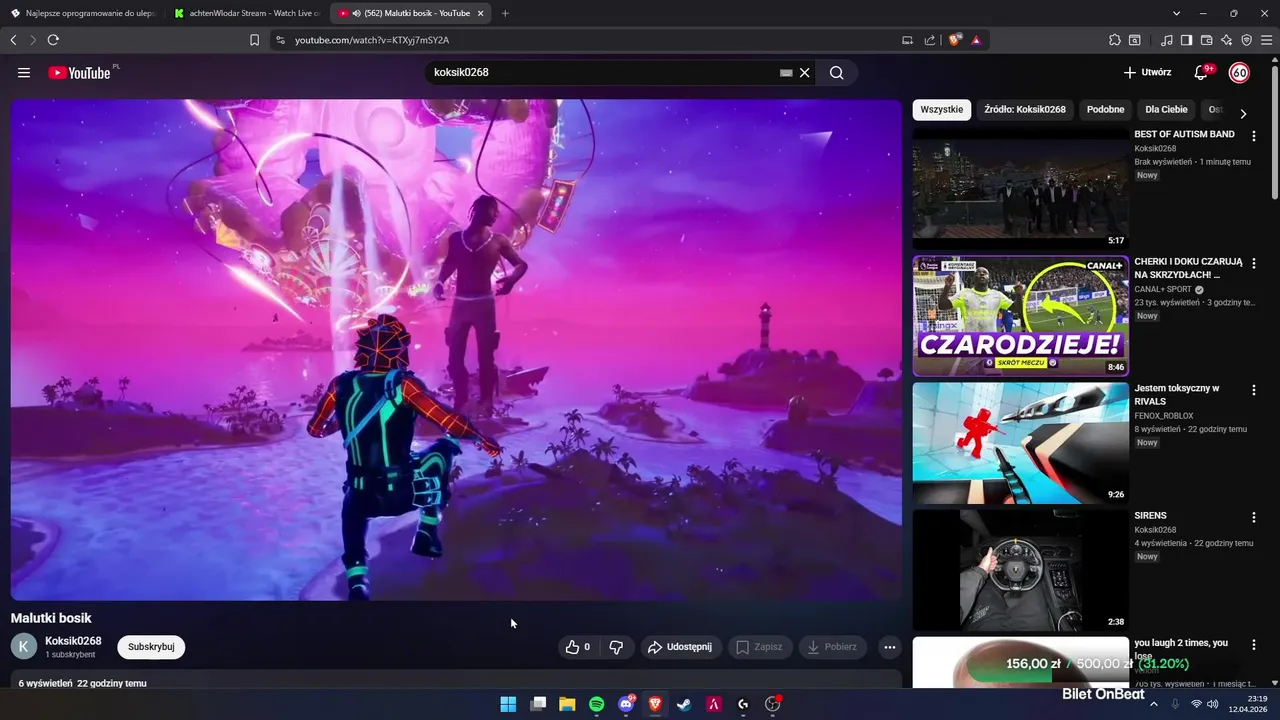Click the Utwórz create button
The image size is (1280, 720).
click(1147, 73)
